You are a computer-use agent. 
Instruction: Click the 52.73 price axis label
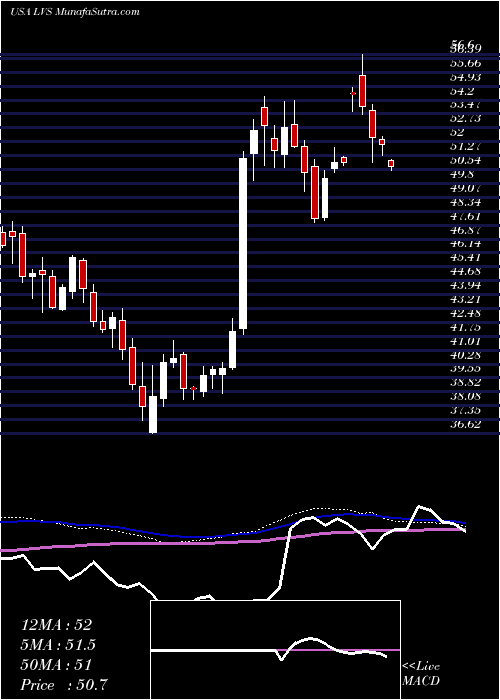[x=466, y=119]
